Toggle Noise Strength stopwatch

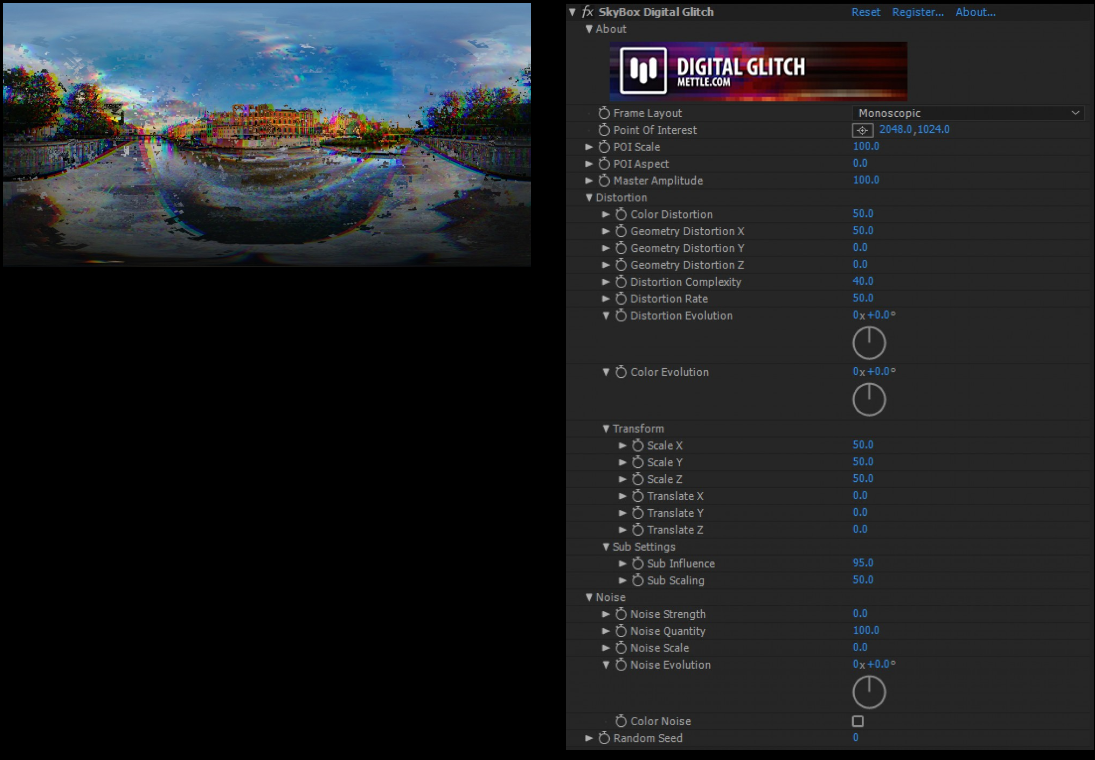click(621, 614)
